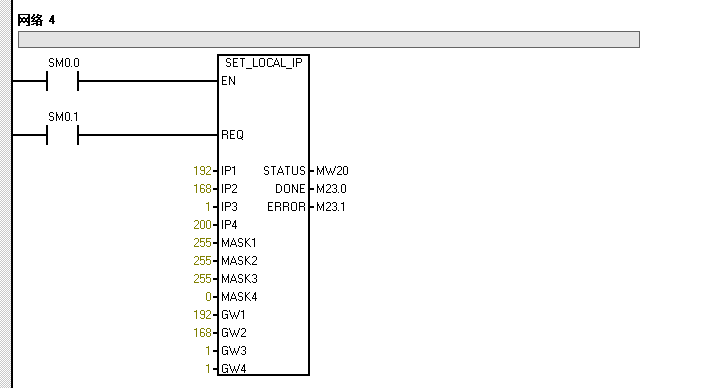Screen dimensions: 712x388
Task: Select the SM0.1 normally open contact
Action: tap(63, 135)
